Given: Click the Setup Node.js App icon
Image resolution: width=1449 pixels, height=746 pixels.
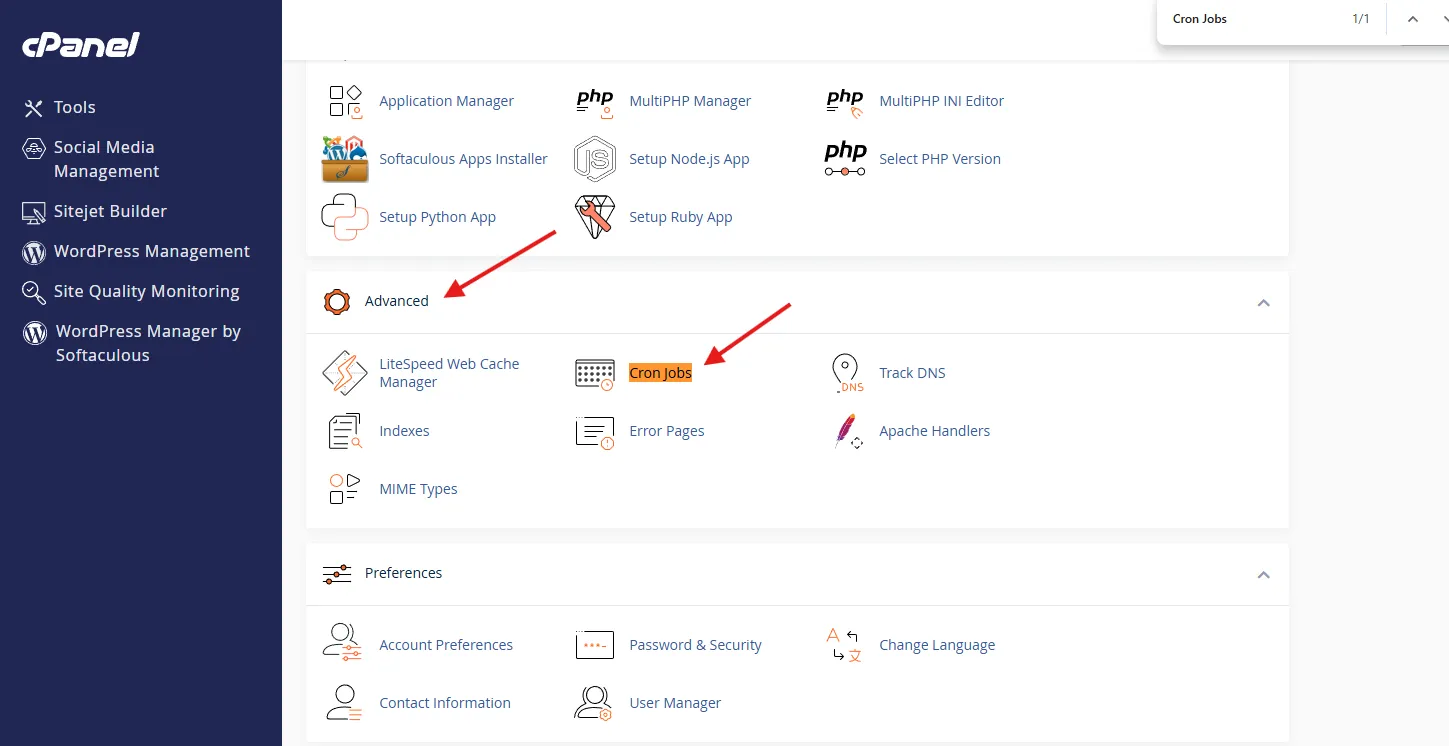Looking at the screenshot, I should pyautogui.click(x=595, y=159).
